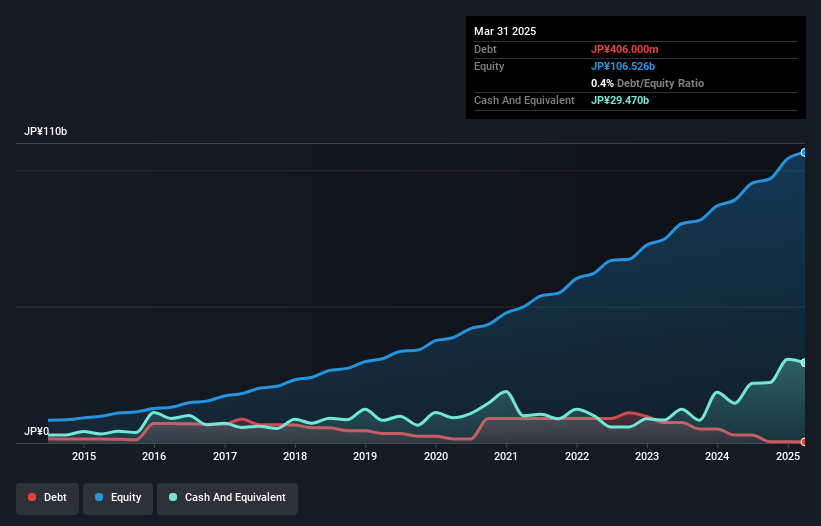
Task: Click the 2021 x-axis label
Action: [x=506, y=456]
